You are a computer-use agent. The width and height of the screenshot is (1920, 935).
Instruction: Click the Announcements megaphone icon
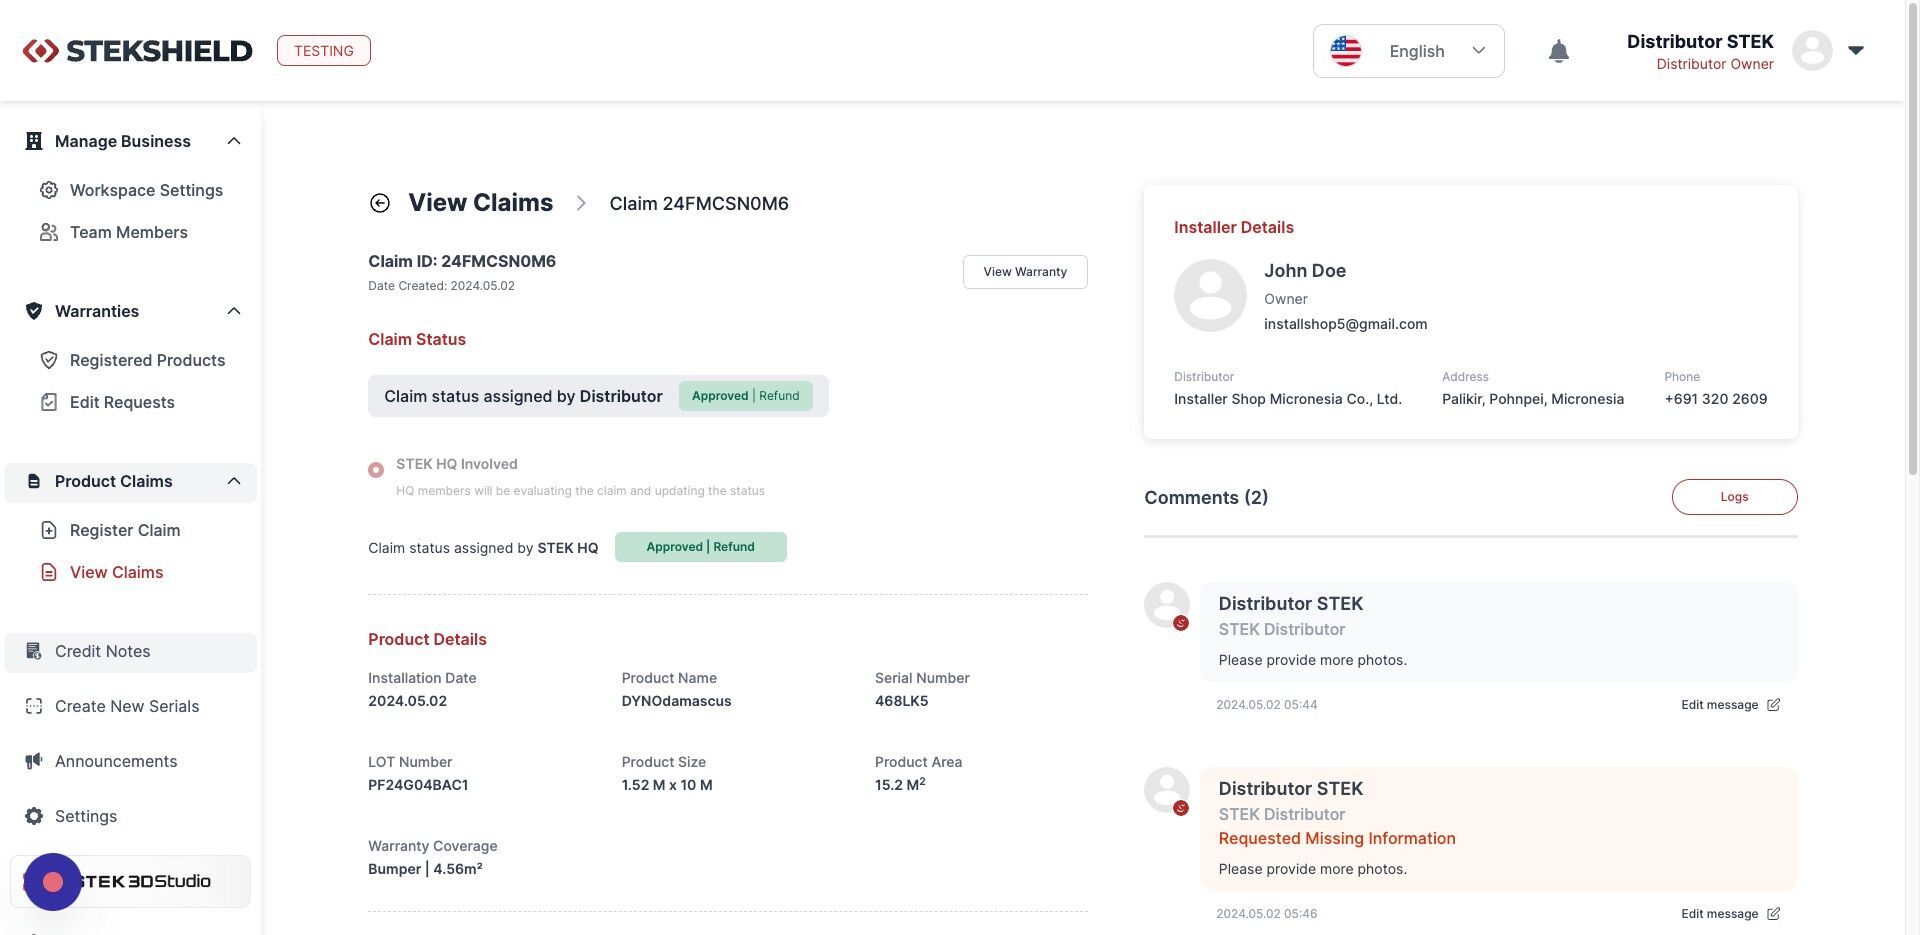pos(34,761)
